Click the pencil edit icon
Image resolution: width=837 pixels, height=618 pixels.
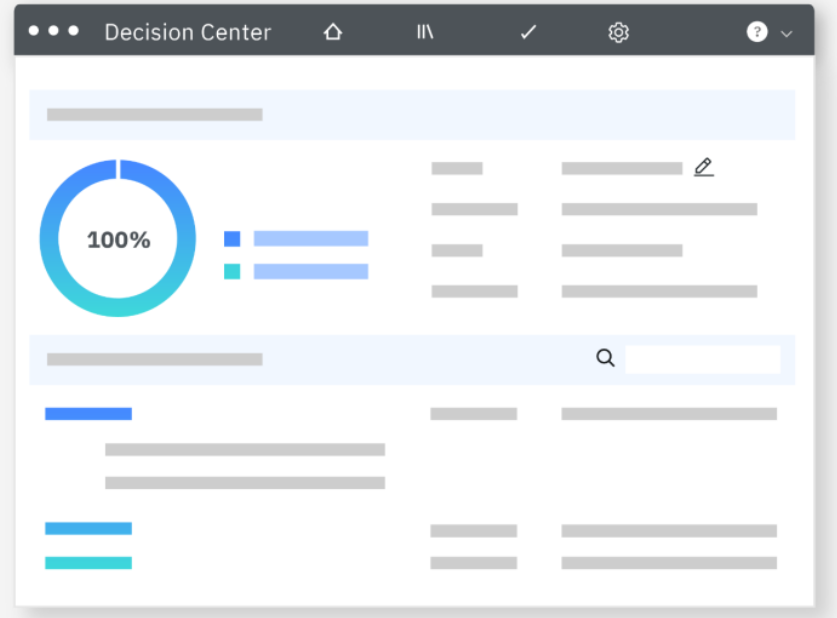(704, 167)
